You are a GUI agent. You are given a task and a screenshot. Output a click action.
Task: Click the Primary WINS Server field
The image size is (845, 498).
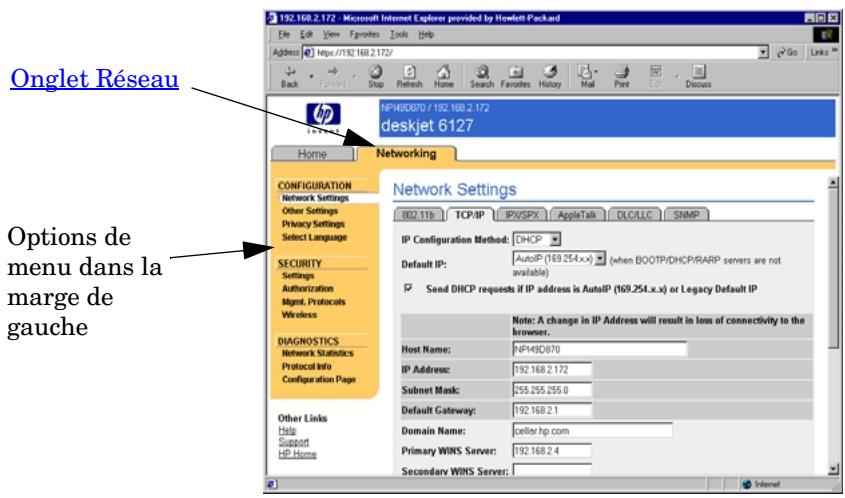pos(552,451)
